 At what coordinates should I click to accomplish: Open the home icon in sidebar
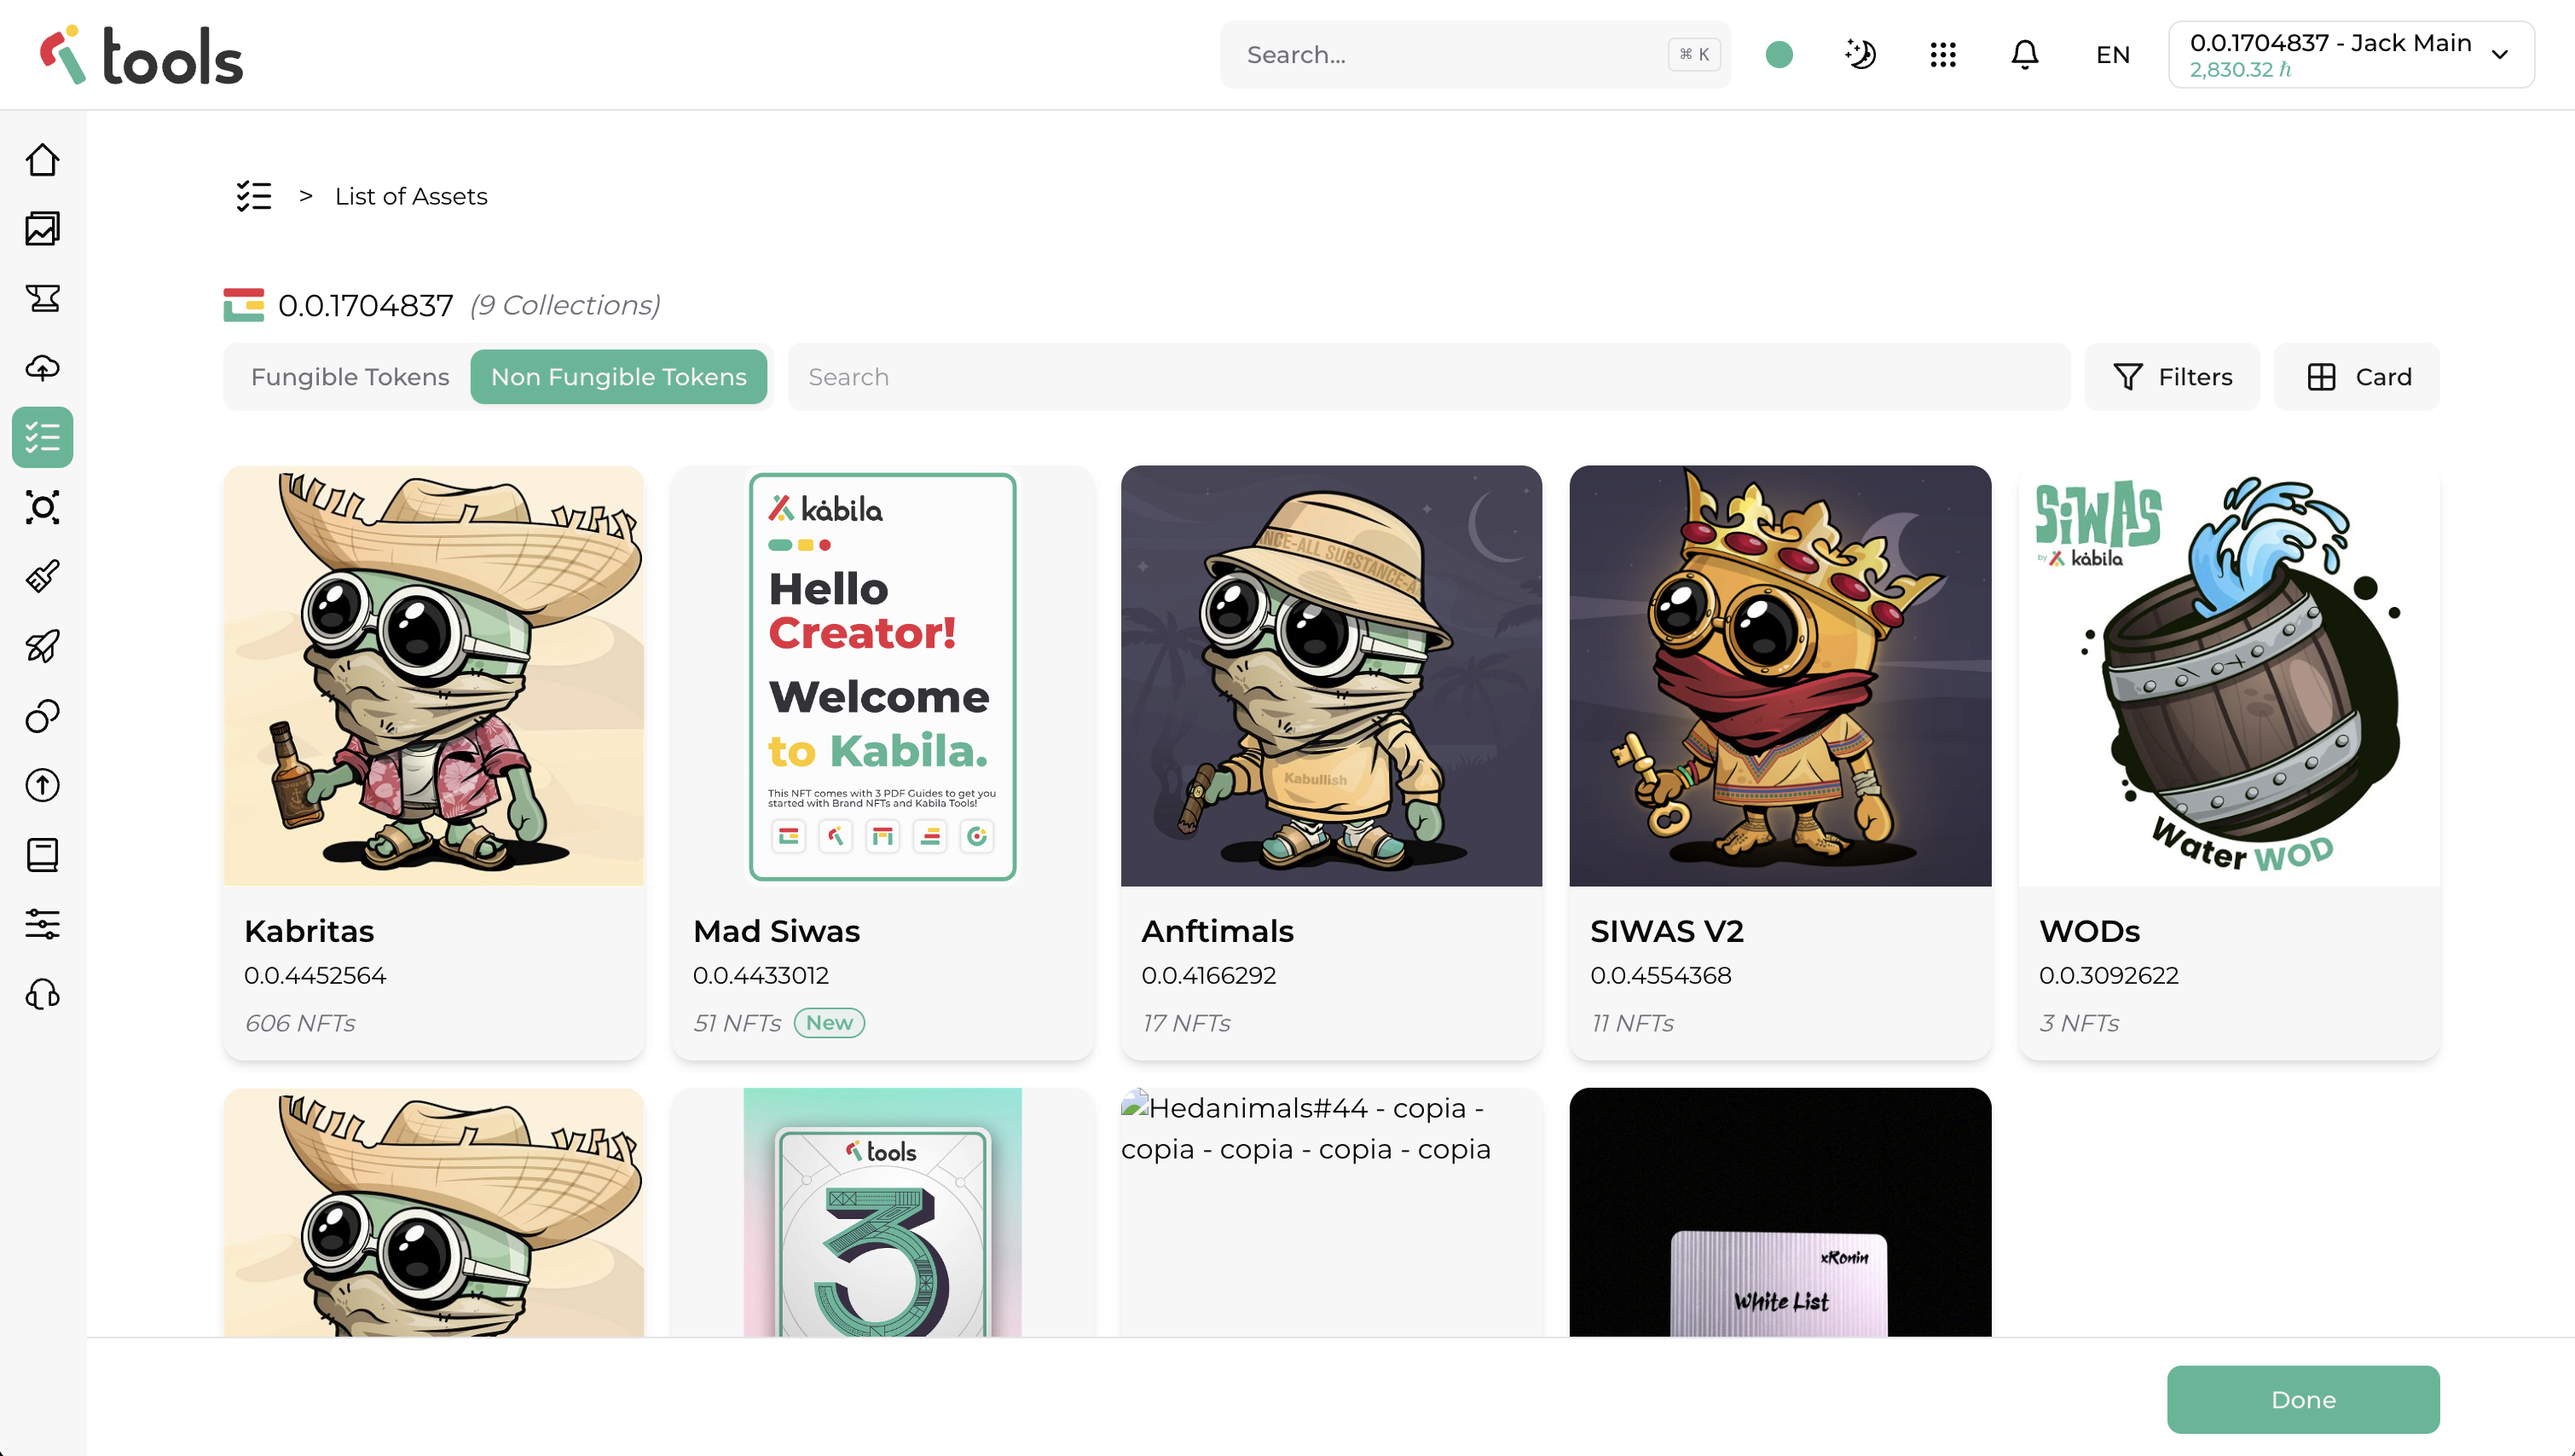42,160
